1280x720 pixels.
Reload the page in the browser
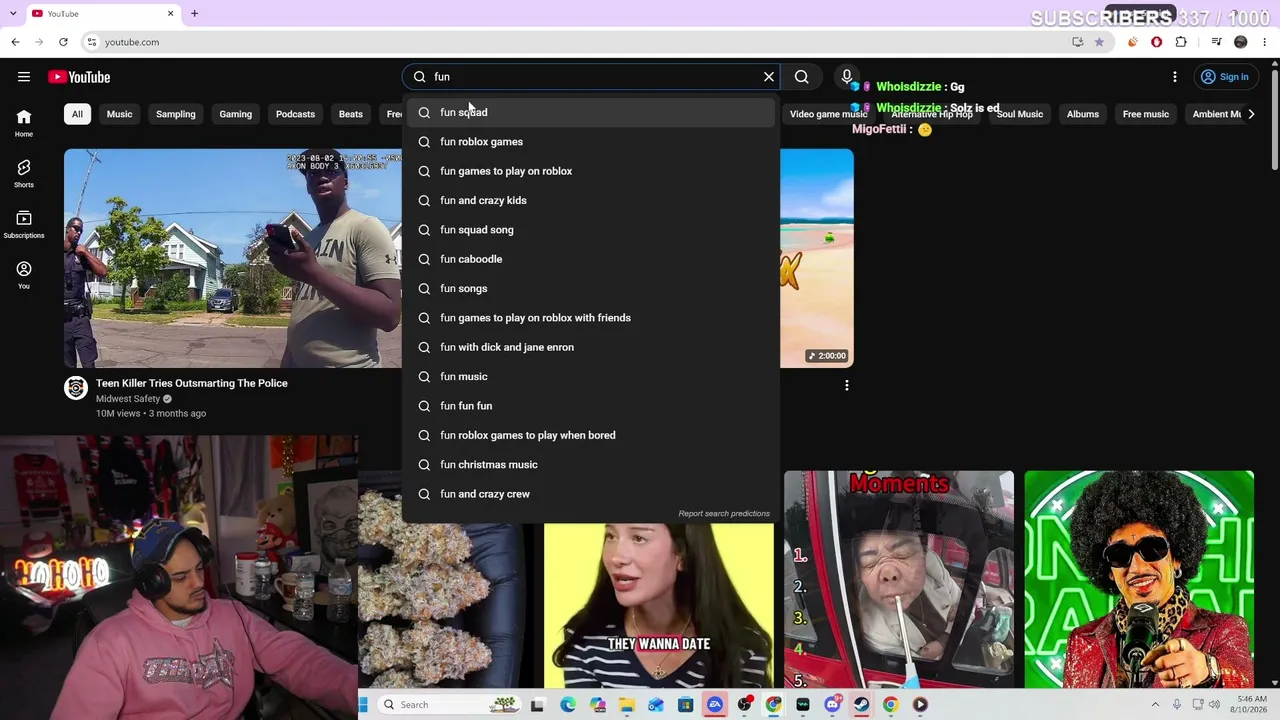click(x=63, y=42)
